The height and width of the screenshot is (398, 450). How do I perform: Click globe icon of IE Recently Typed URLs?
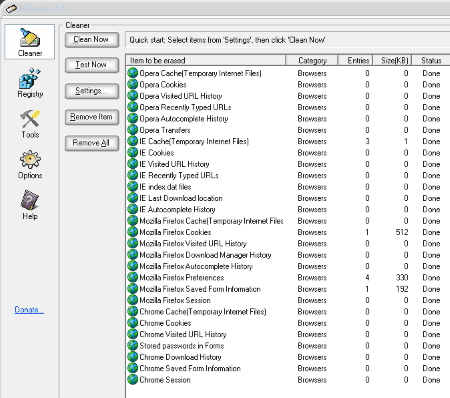pyautogui.click(x=133, y=175)
